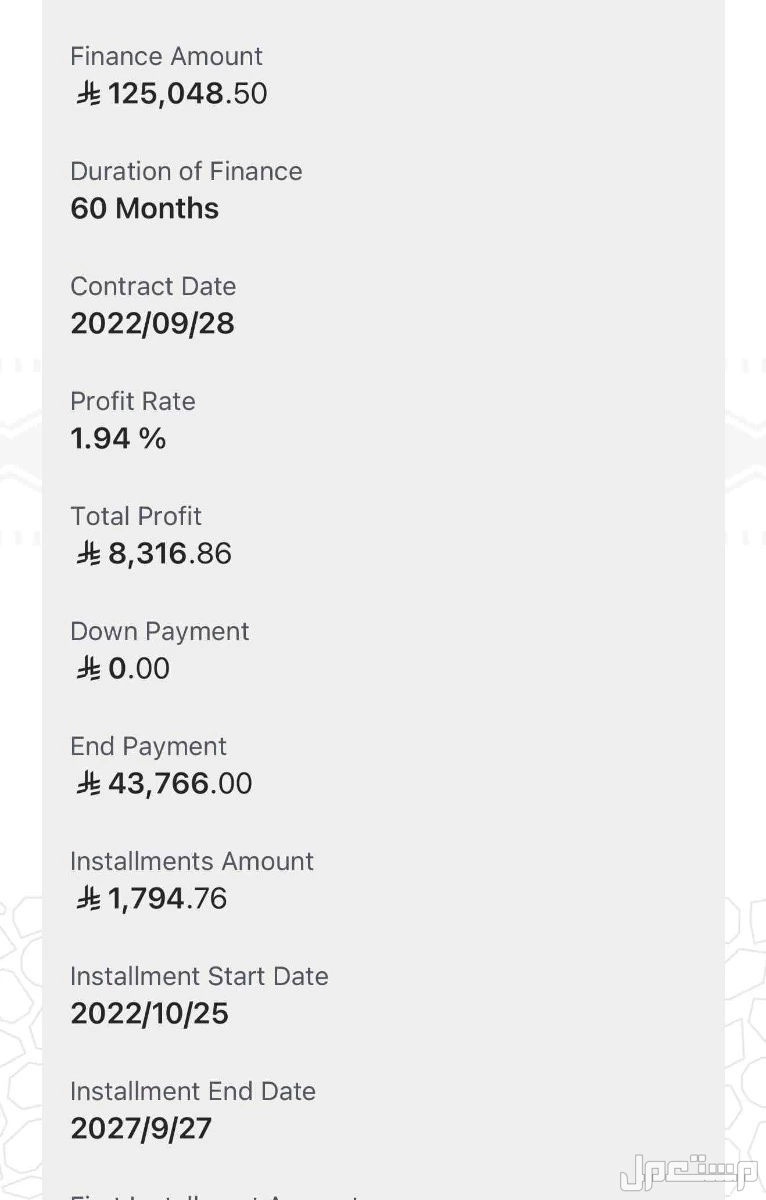Select the 125,048.50 finance amount value
The image size is (766, 1200).
point(188,94)
